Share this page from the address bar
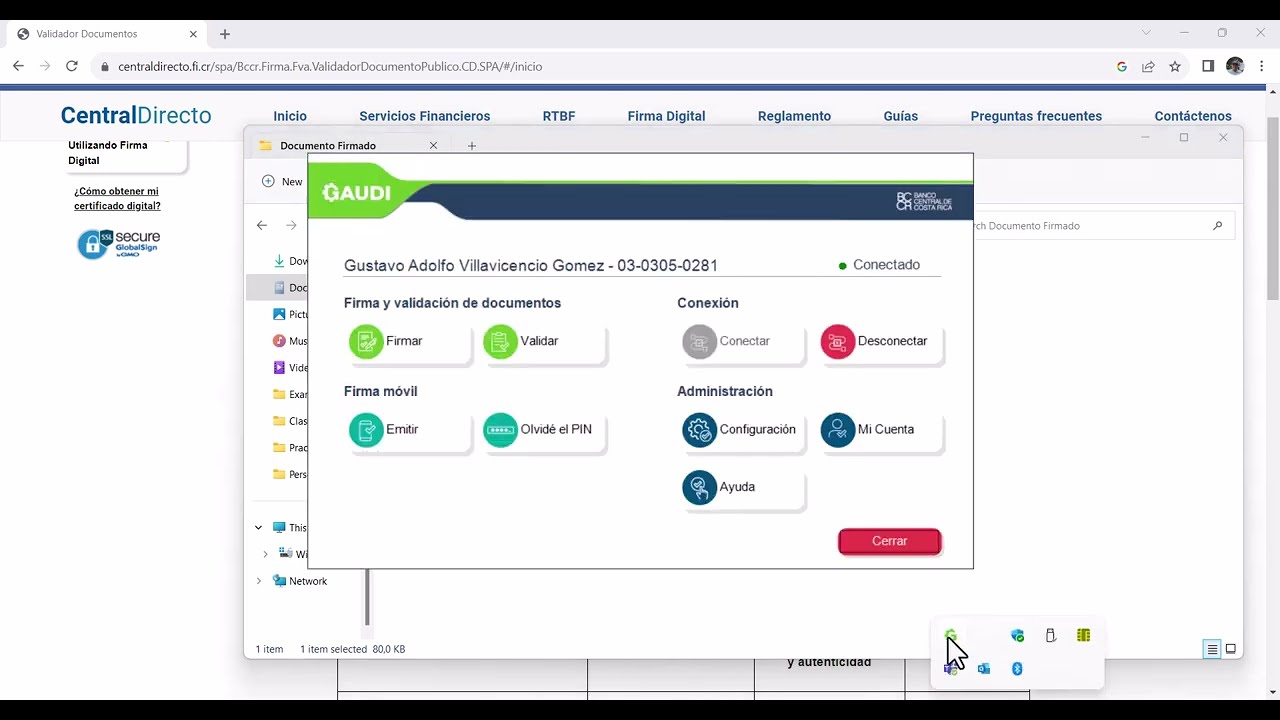Viewport: 1280px width, 720px height. pyautogui.click(x=1148, y=67)
